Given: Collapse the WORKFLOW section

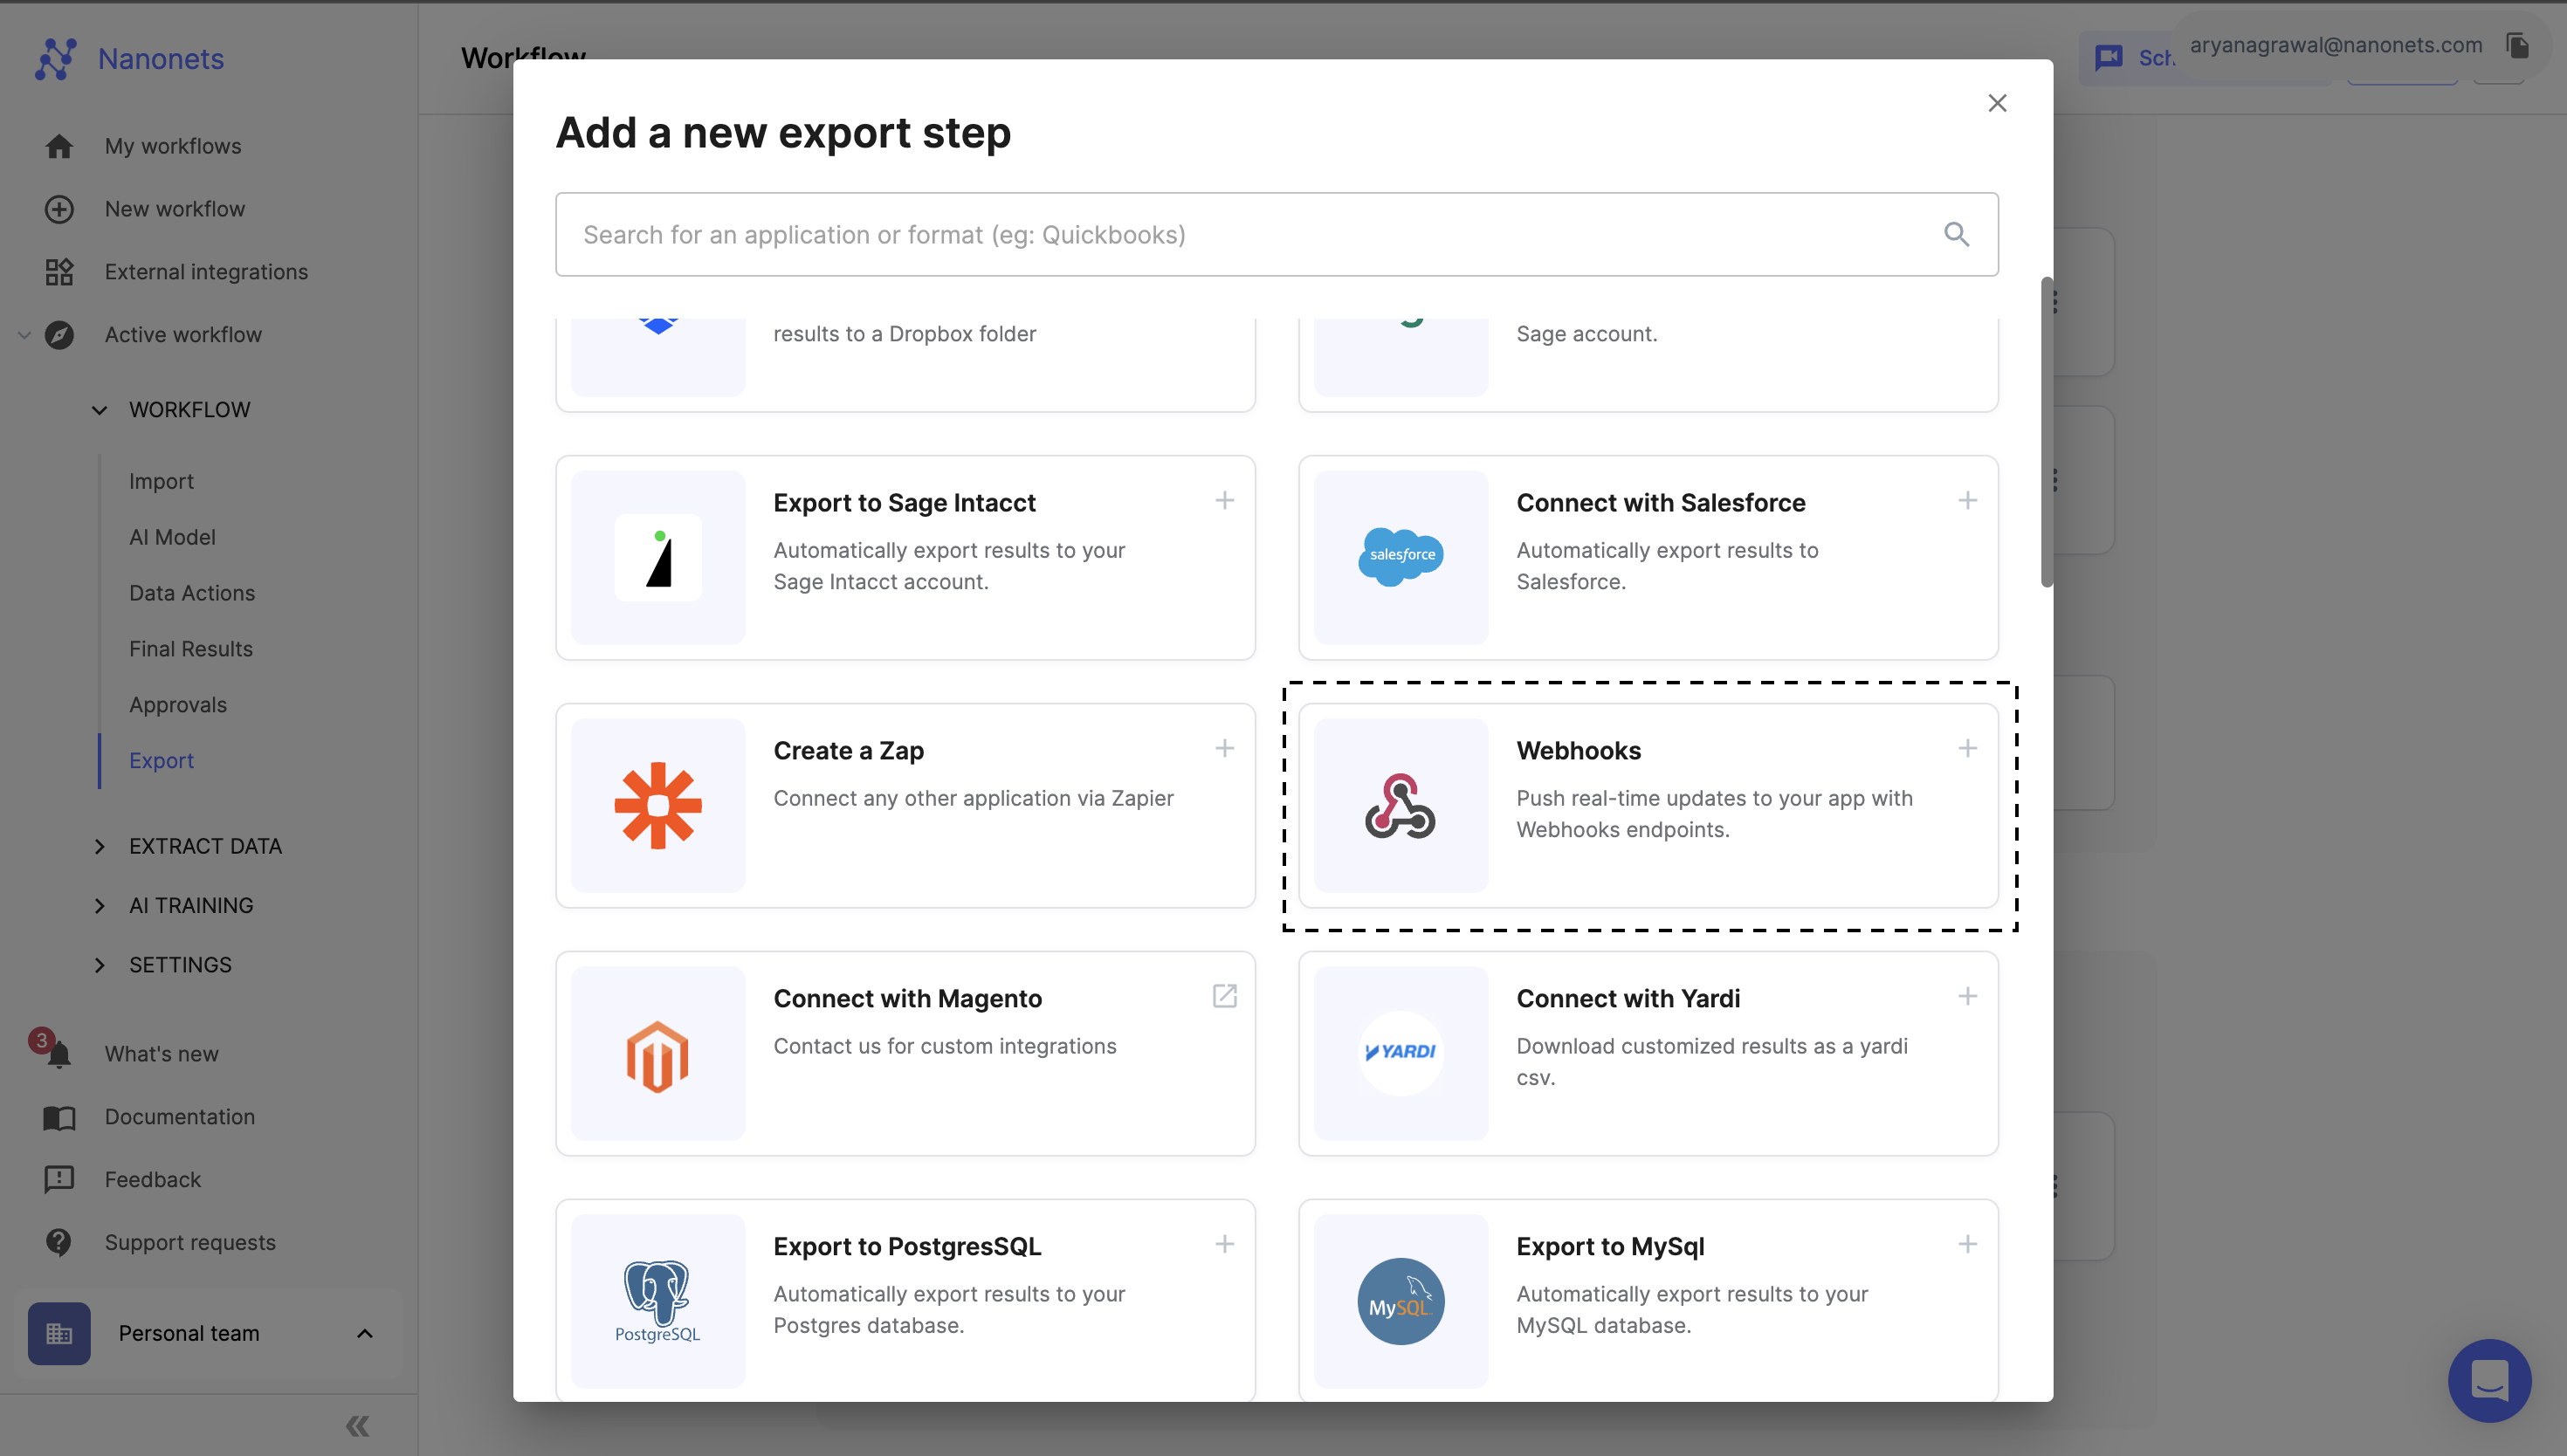Looking at the screenshot, I should (100, 410).
